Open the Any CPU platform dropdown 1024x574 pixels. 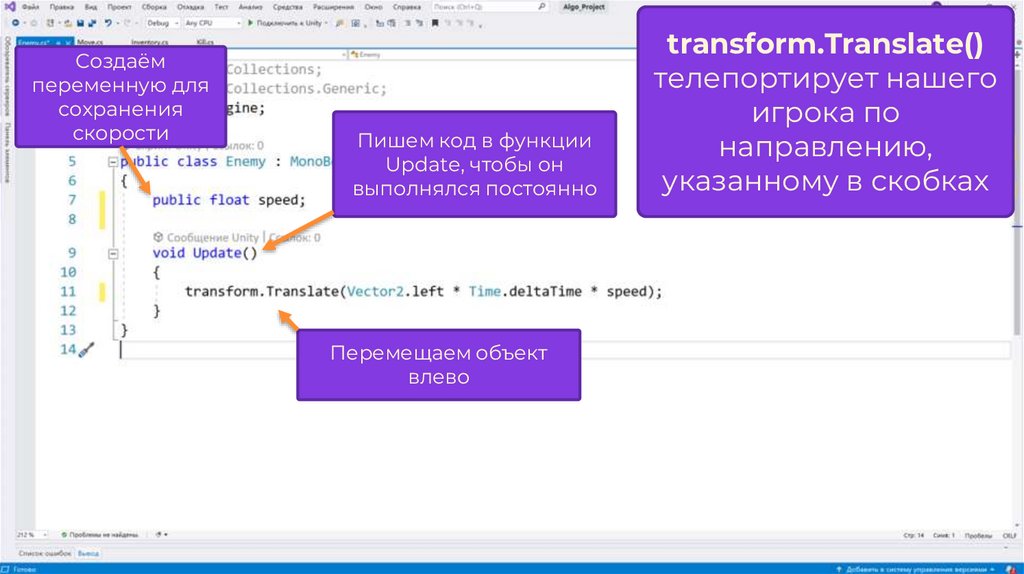(212, 23)
